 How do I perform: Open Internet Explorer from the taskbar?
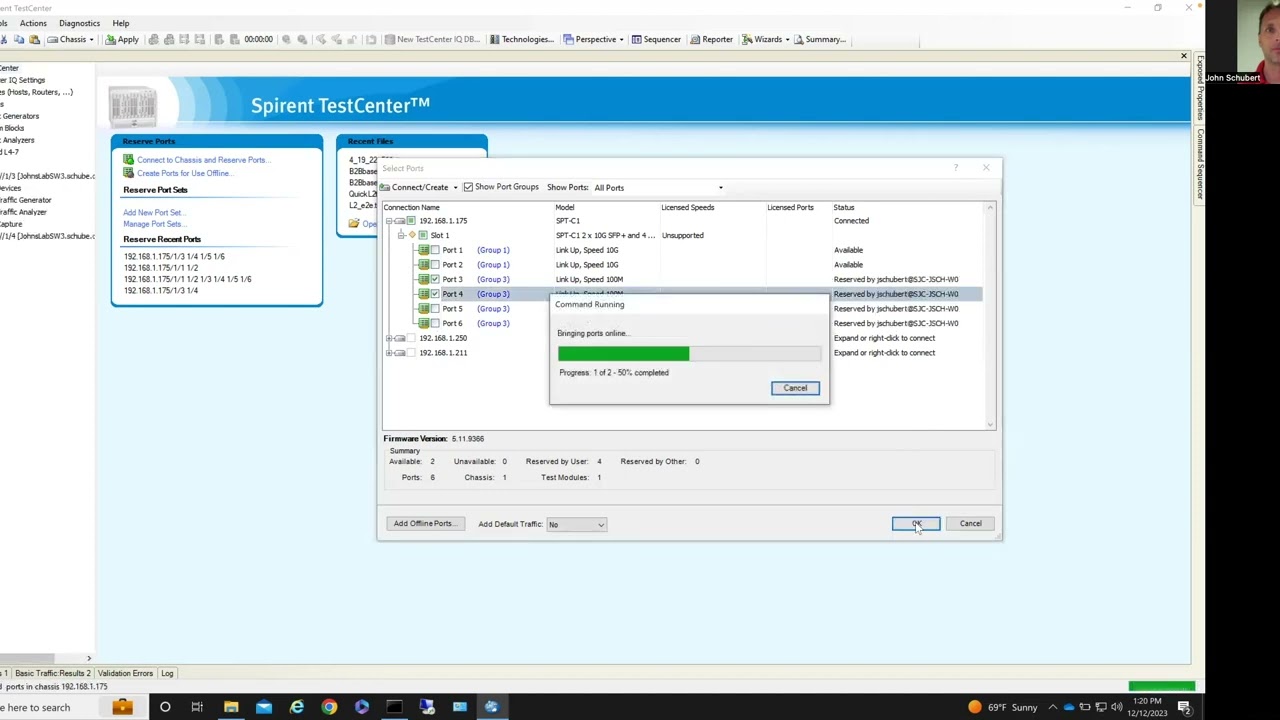[297, 708]
